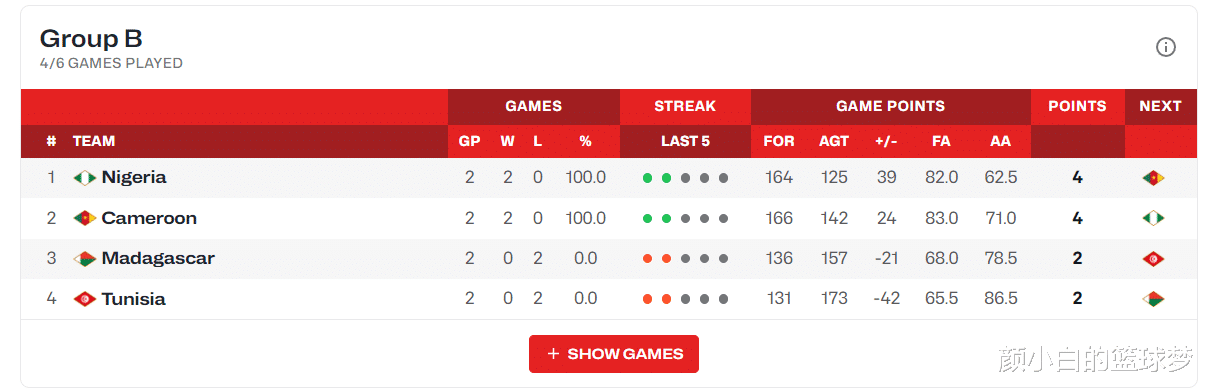Open the Tunisia team link
The width and height of the screenshot is (1208, 392).
[x=133, y=299]
